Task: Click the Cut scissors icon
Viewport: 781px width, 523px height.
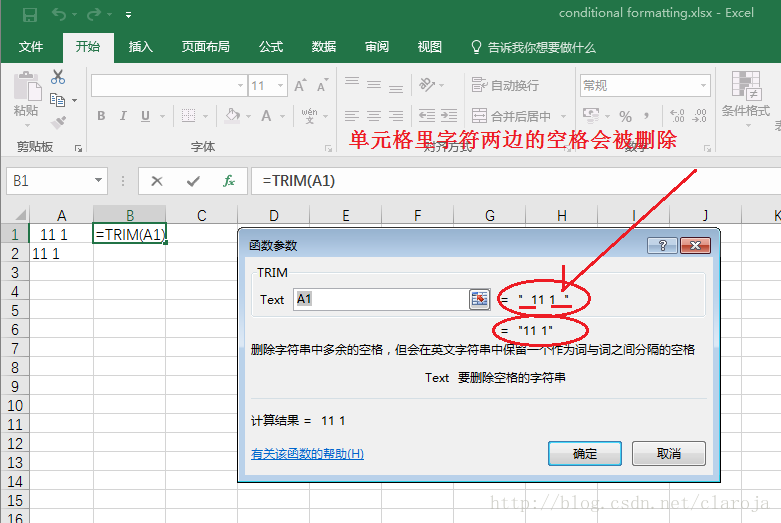Action: tap(58, 77)
